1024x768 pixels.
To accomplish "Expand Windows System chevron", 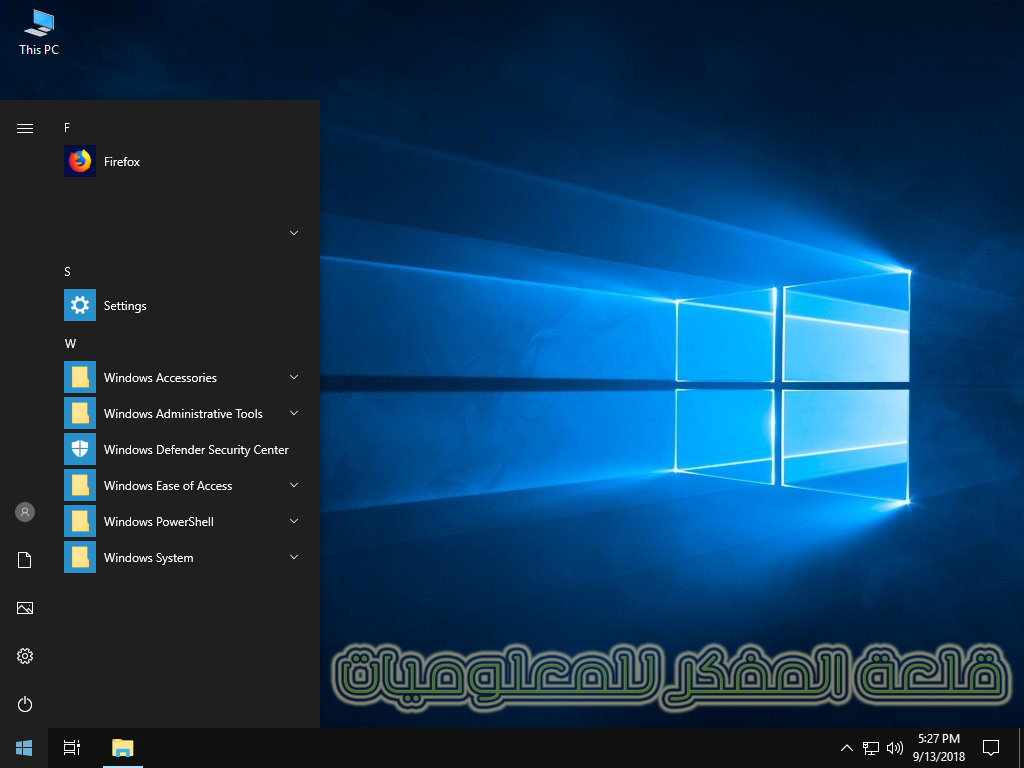I will (294, 557).
